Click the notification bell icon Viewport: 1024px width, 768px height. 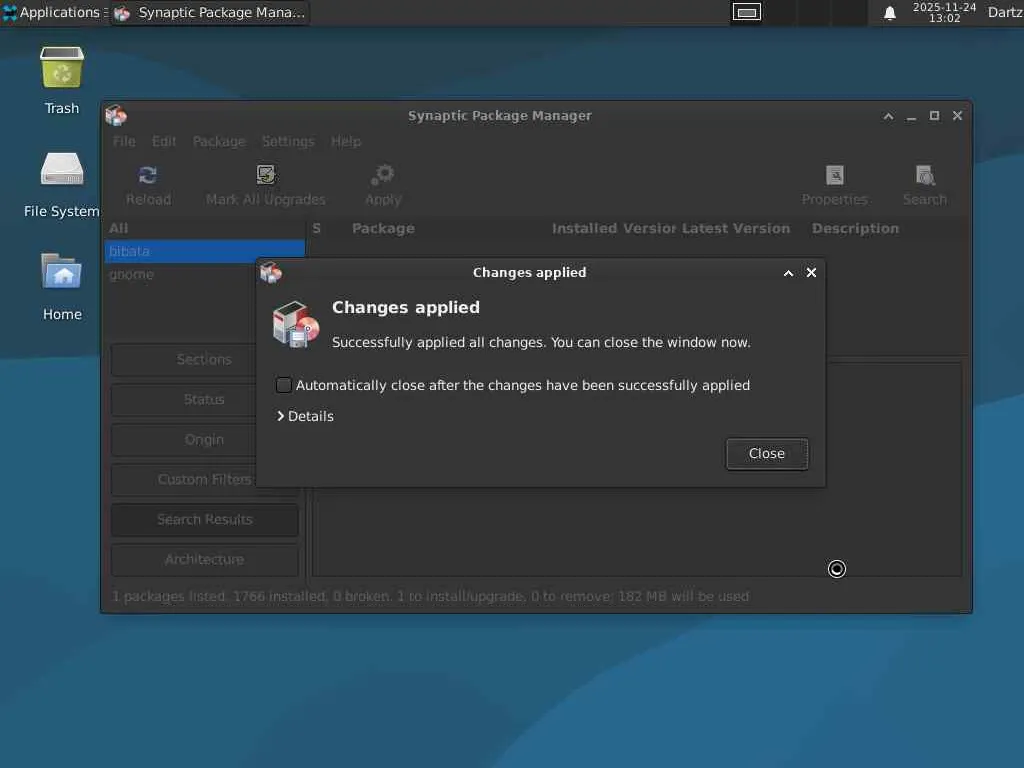tap(889, 13)
